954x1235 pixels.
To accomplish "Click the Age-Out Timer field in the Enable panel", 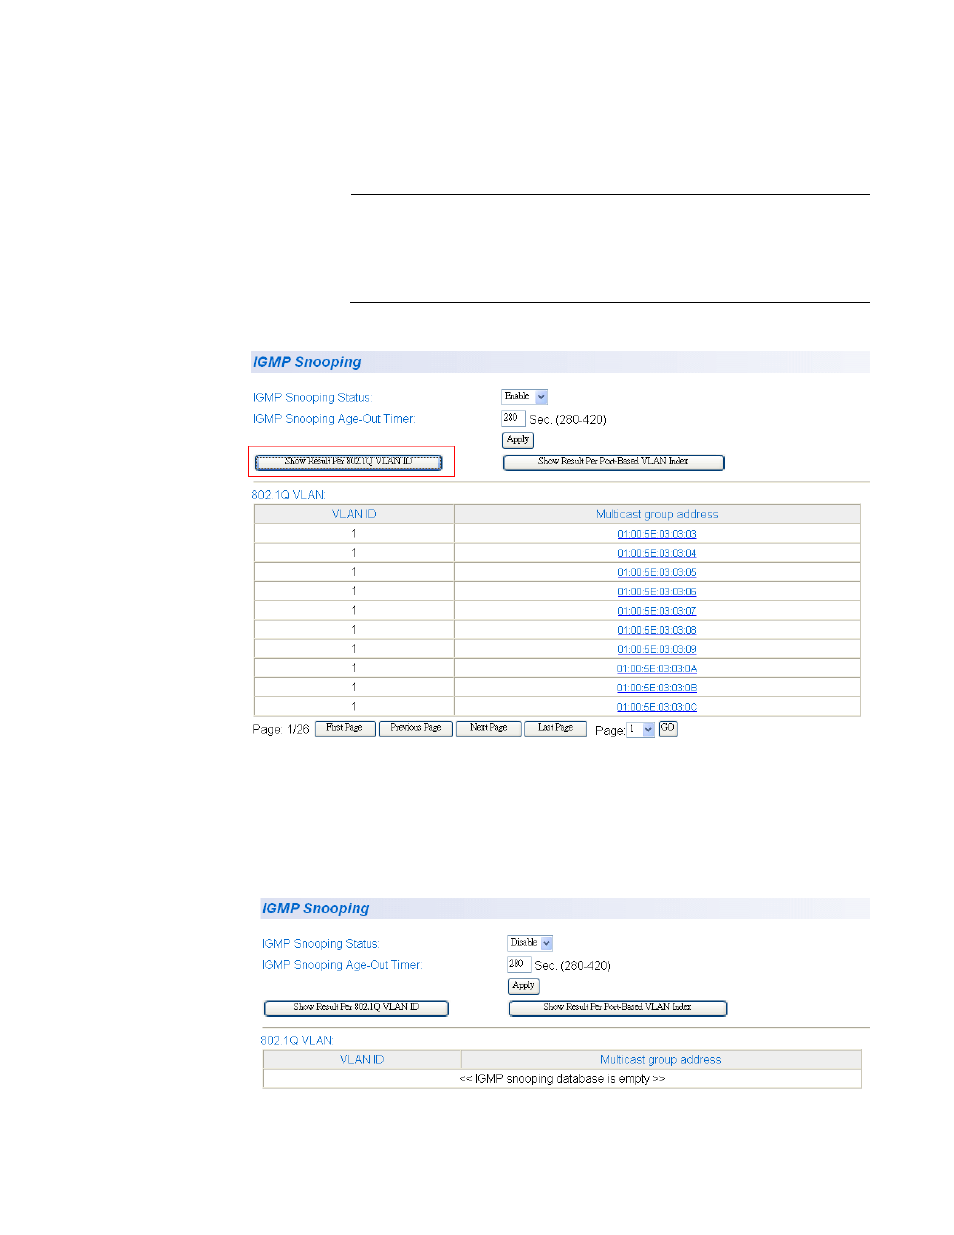I will pyautogui.click(x=513, y=418).
